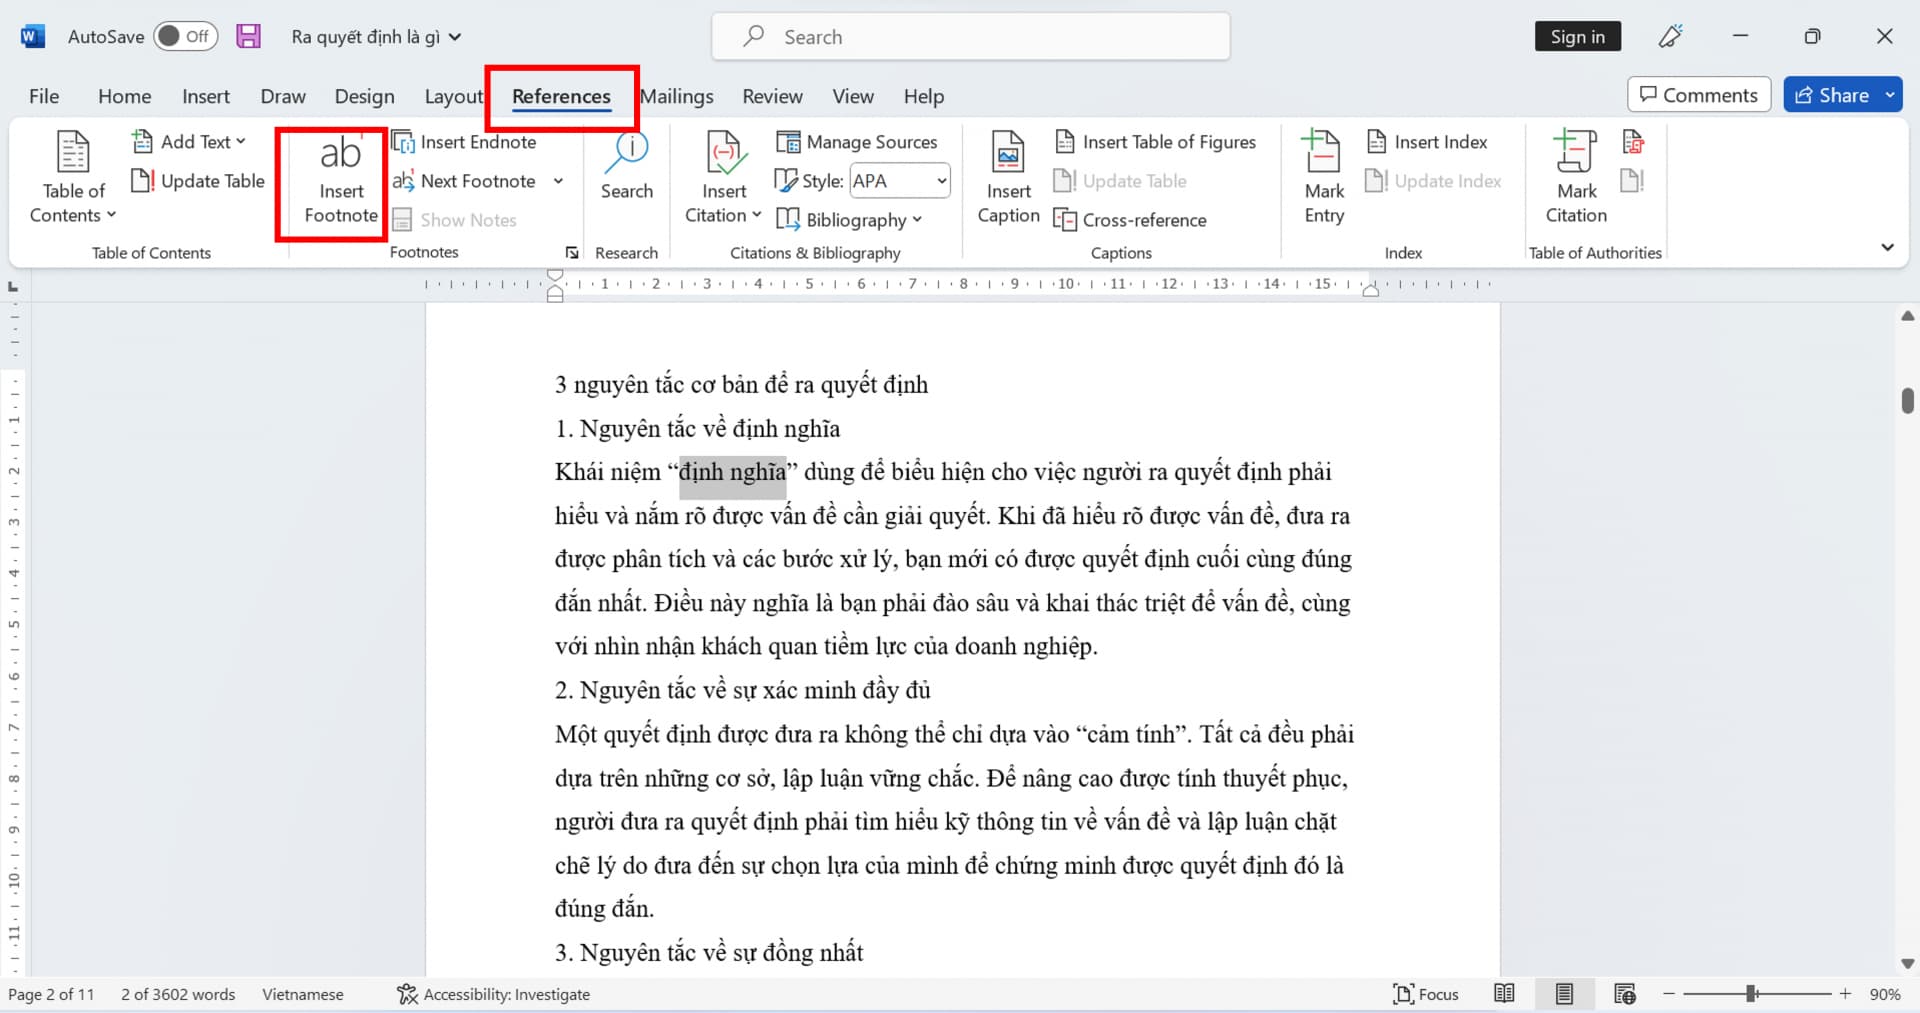Click the zoom in plus button
This screenshot has width=1920, height=1013.
click(1845, 994)
